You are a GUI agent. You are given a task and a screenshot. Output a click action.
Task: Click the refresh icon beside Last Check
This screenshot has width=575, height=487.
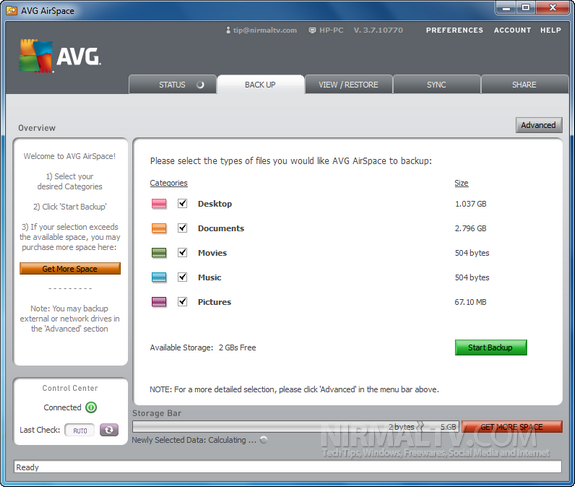coord(109,430)
